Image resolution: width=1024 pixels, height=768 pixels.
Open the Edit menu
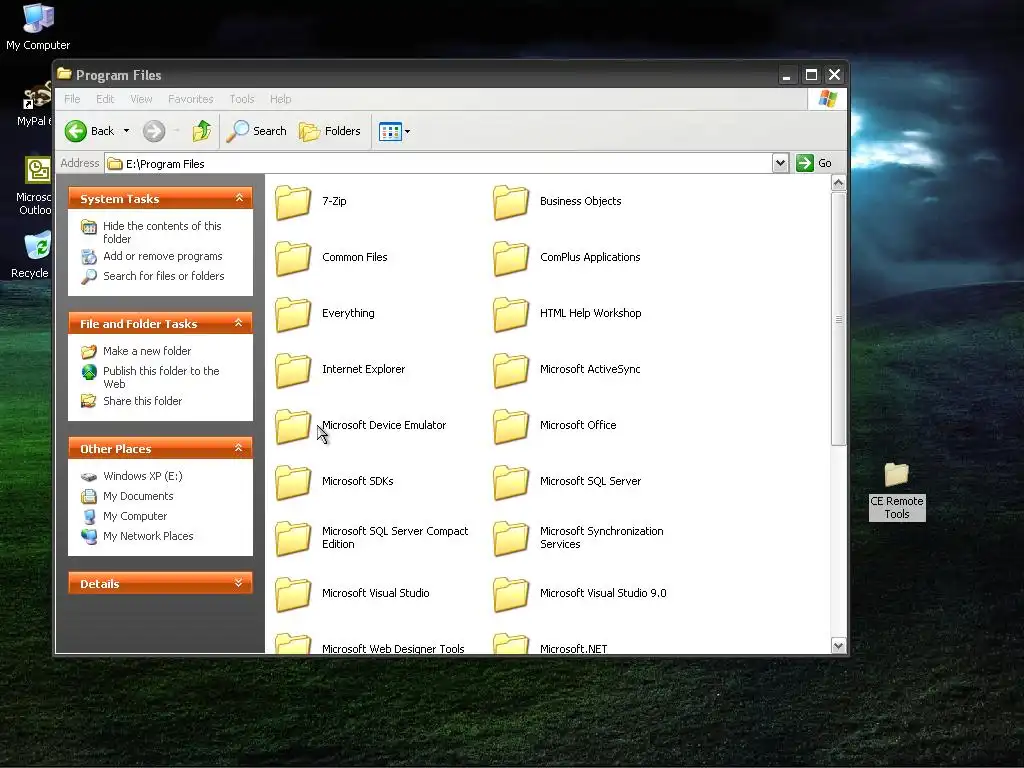[x=104, y=99]
